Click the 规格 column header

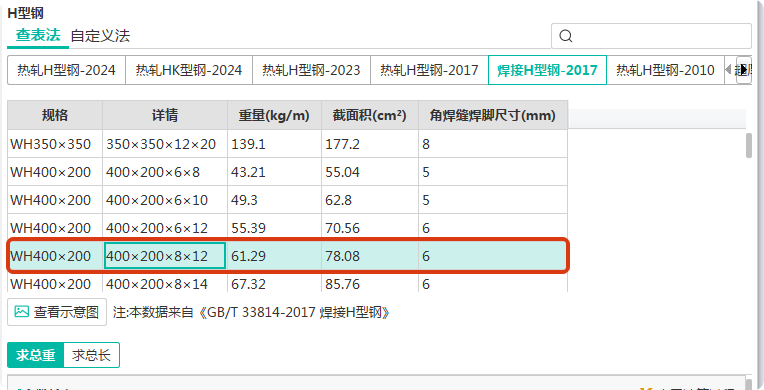pyautogui.click(x=55, y=115)
